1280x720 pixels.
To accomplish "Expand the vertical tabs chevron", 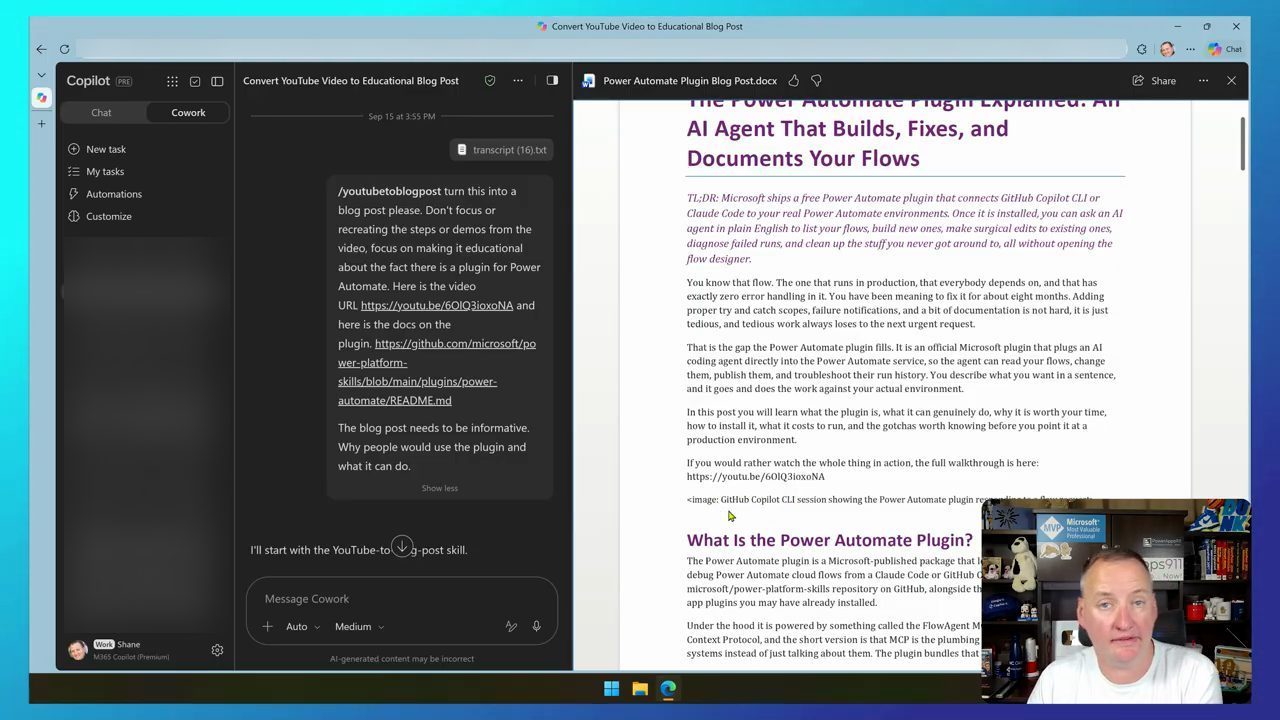I will tap(41, 75).
